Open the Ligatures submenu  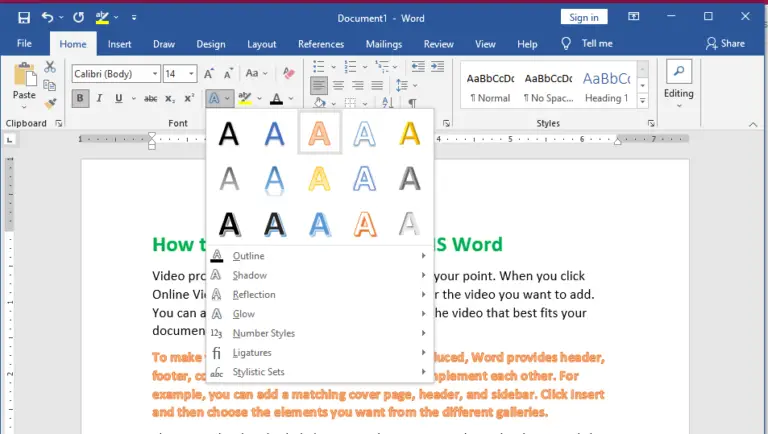tap(320, 353)
